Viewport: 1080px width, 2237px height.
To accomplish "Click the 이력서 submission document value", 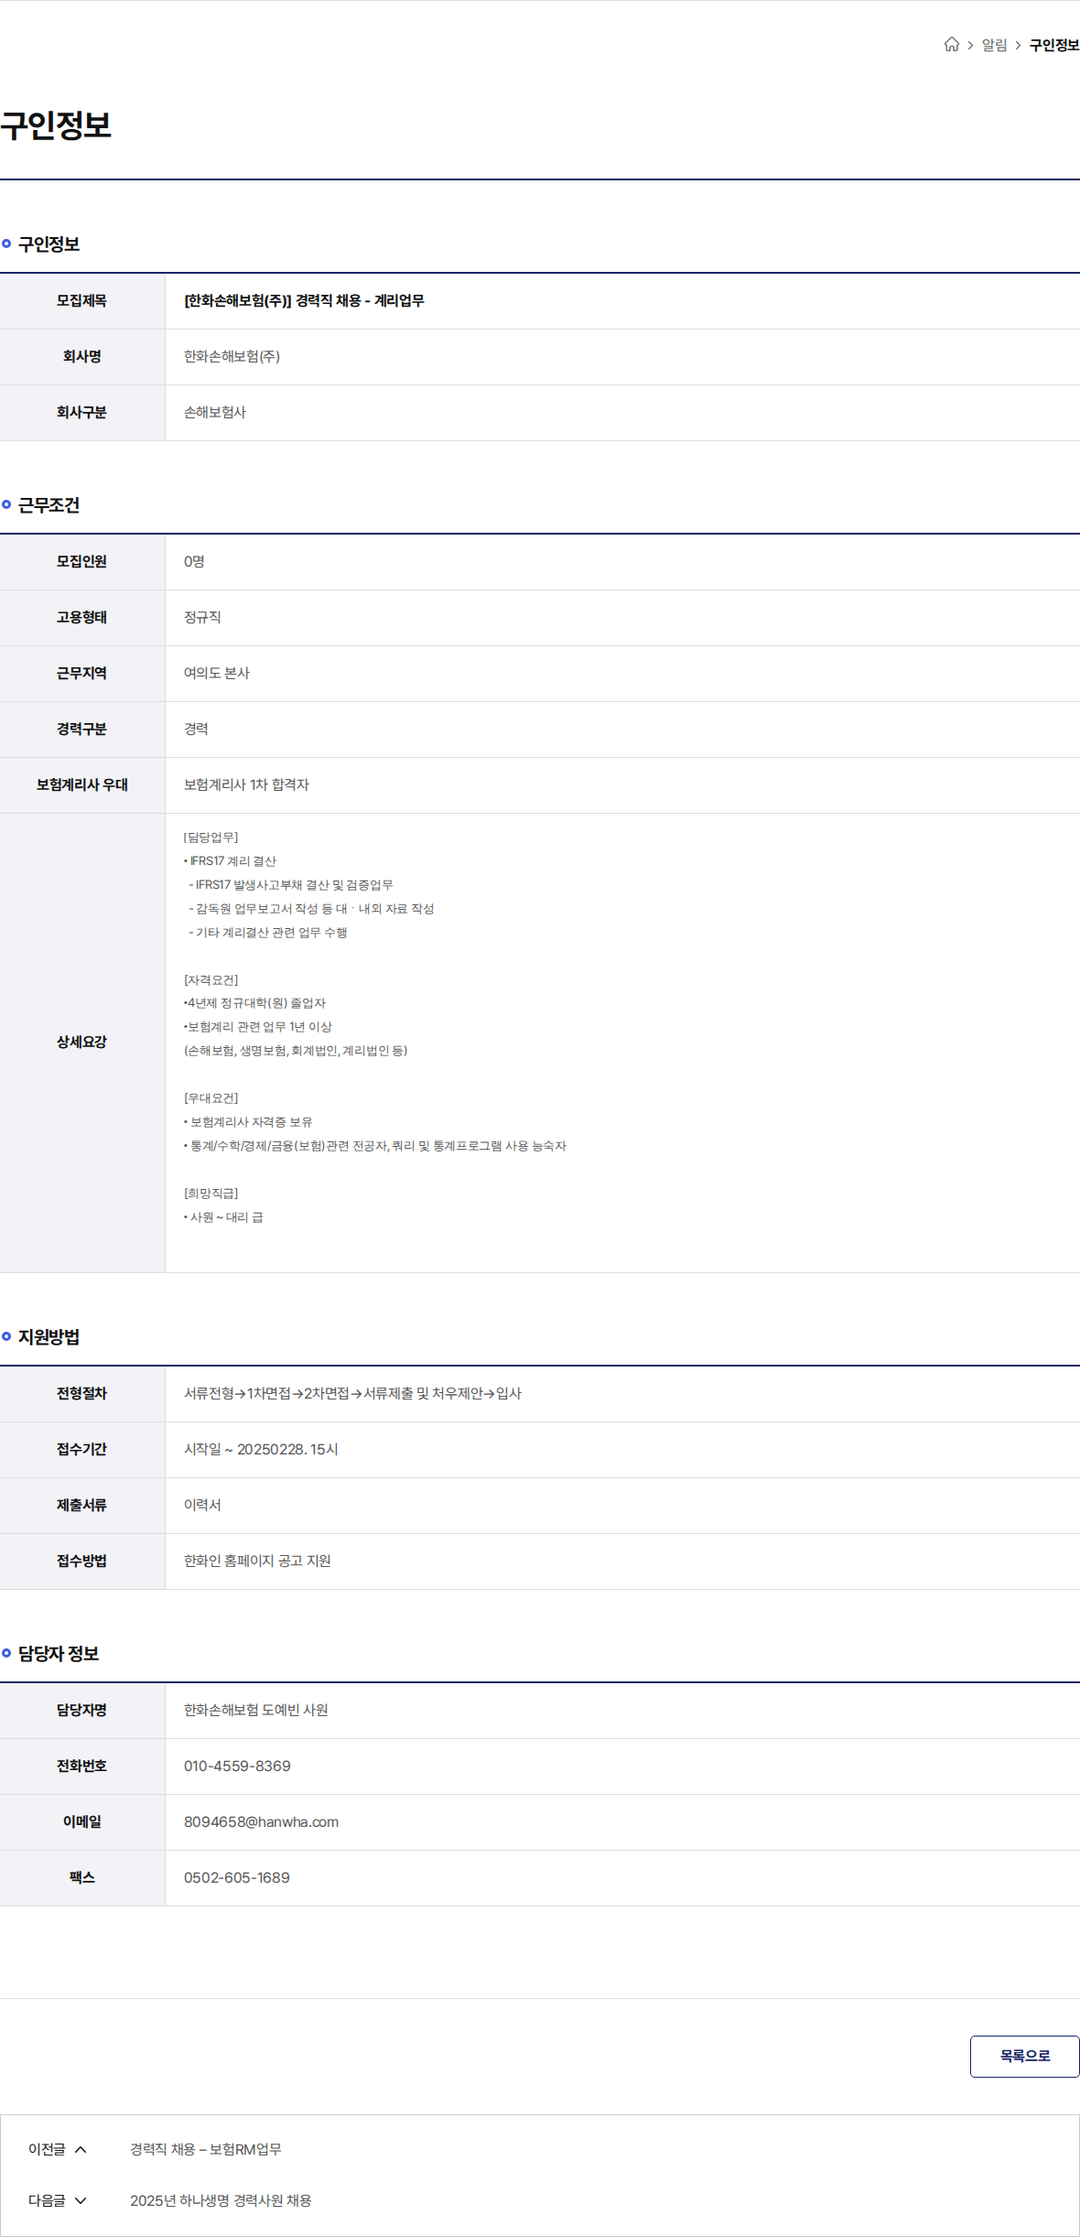I will point(202,1505).
